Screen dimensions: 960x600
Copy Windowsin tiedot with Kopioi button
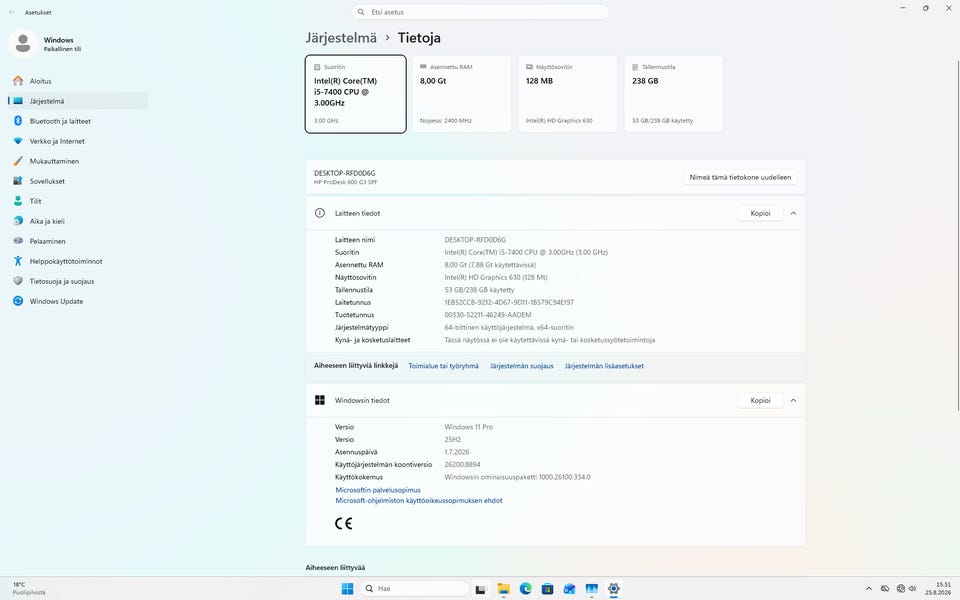[x=760, y=400]
